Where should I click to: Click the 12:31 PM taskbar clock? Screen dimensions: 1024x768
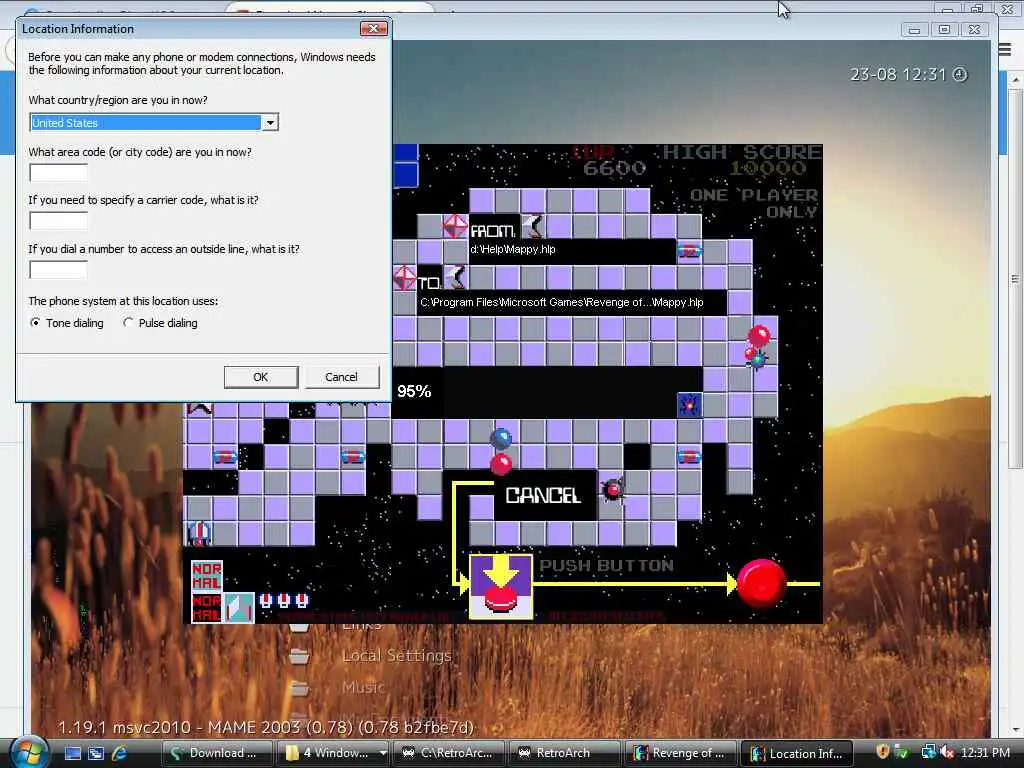tap(985, 752)
